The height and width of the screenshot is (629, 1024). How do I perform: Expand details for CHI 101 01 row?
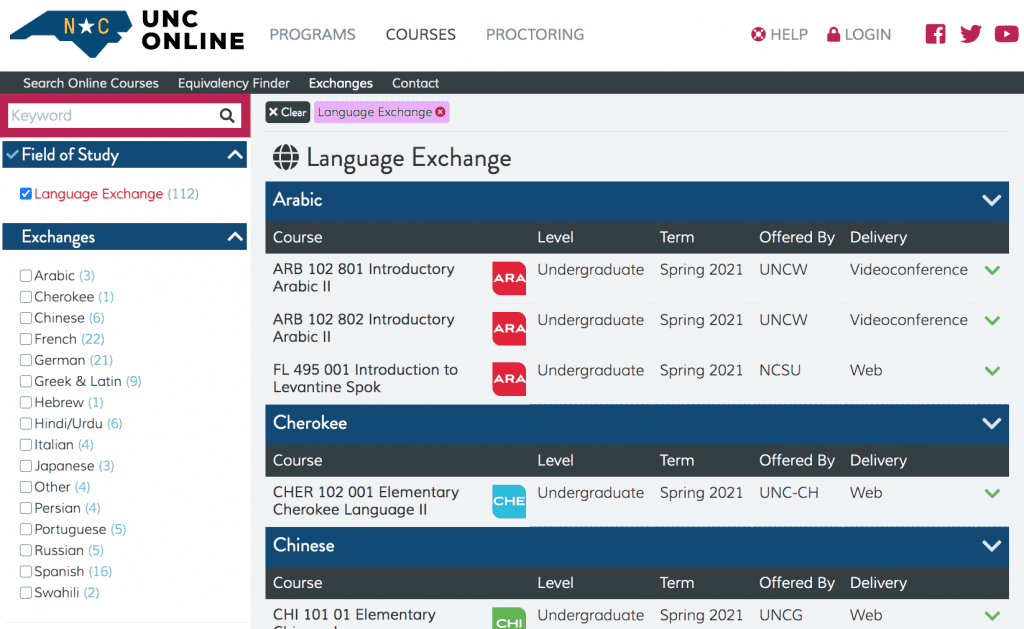point(992,616)
